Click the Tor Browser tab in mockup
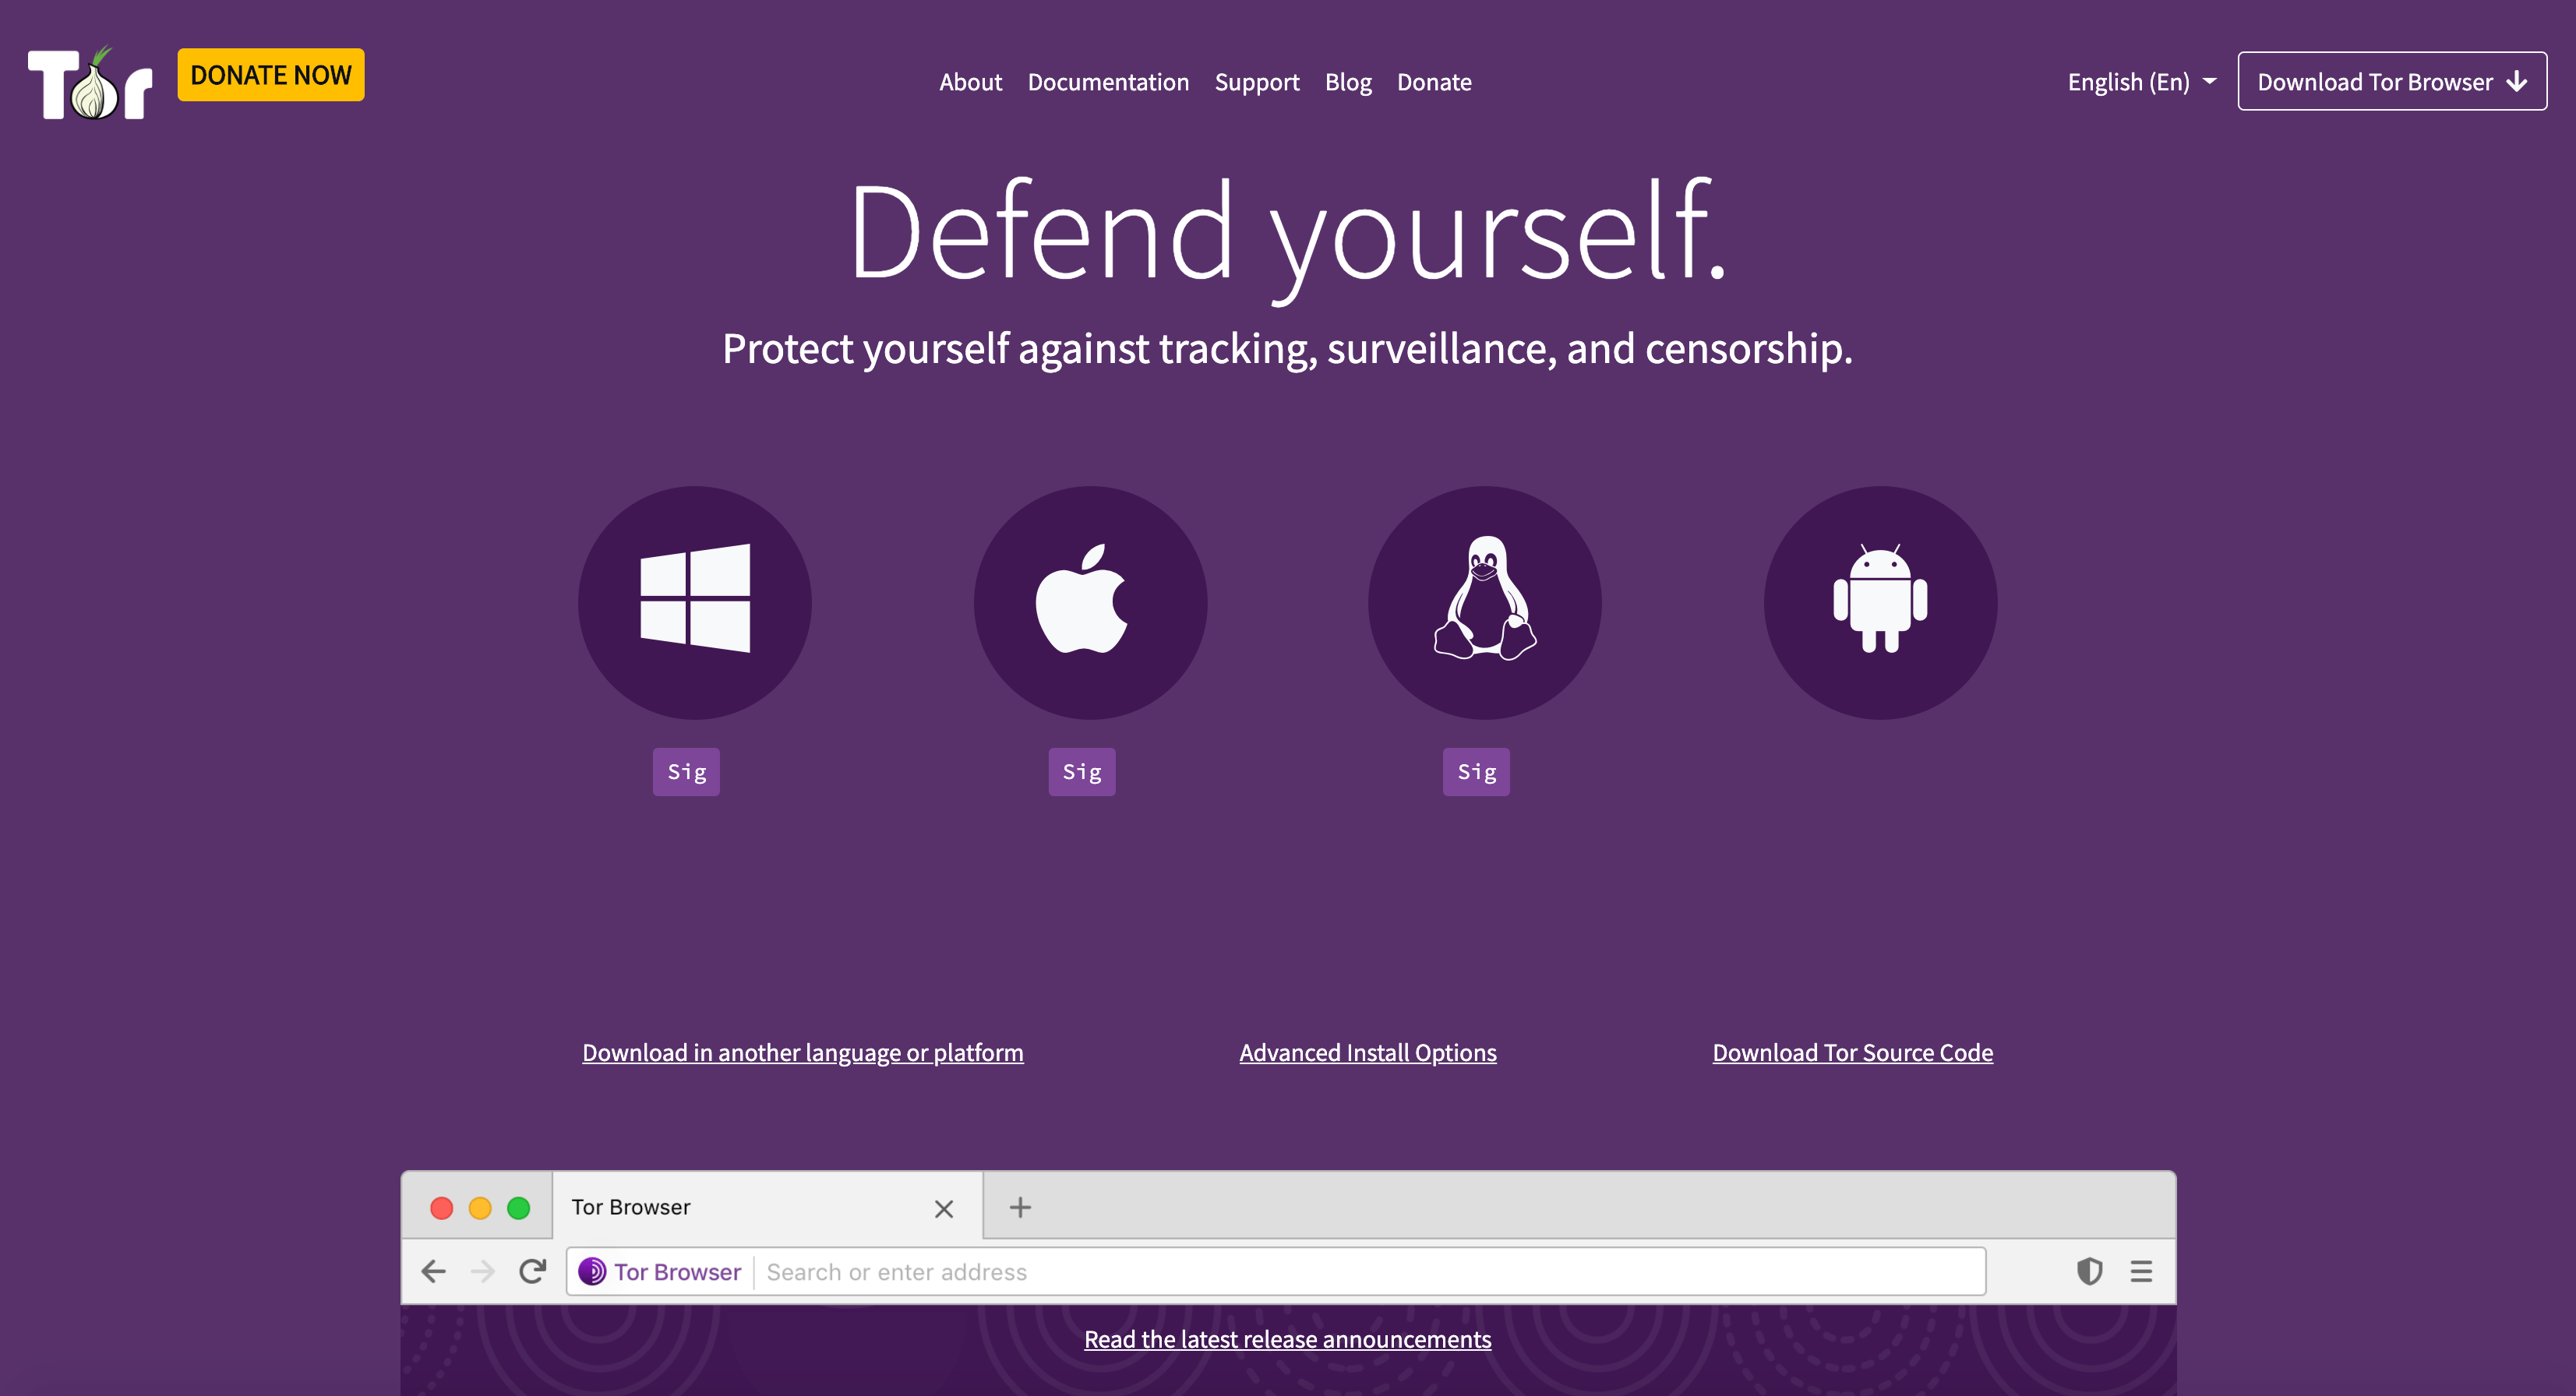This screenshot has width=2576, height=1396. (x=767, y=1207)
